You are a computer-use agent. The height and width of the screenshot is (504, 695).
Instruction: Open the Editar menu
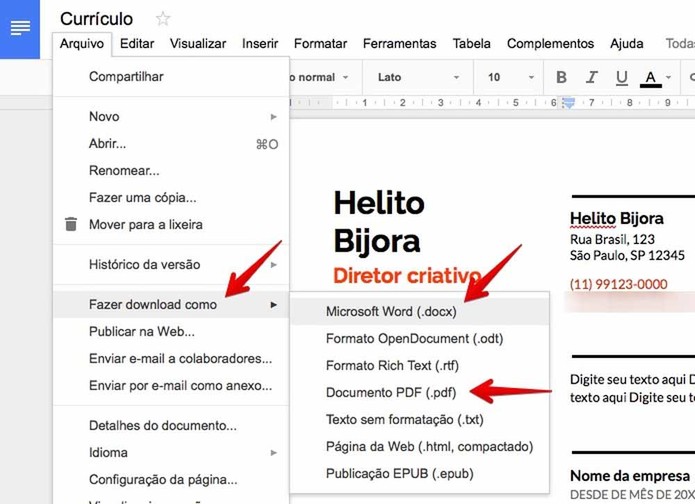(x=137, y=43)
